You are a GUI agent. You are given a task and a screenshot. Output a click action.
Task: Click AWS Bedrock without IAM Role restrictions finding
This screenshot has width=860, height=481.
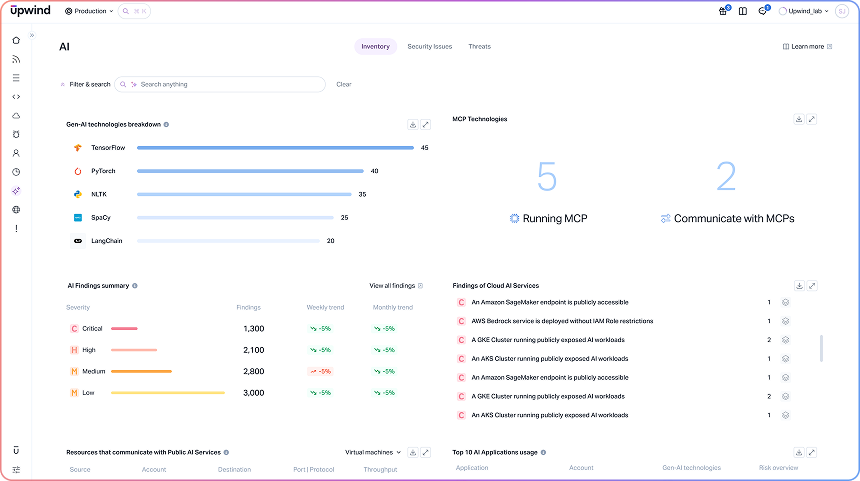562,321
